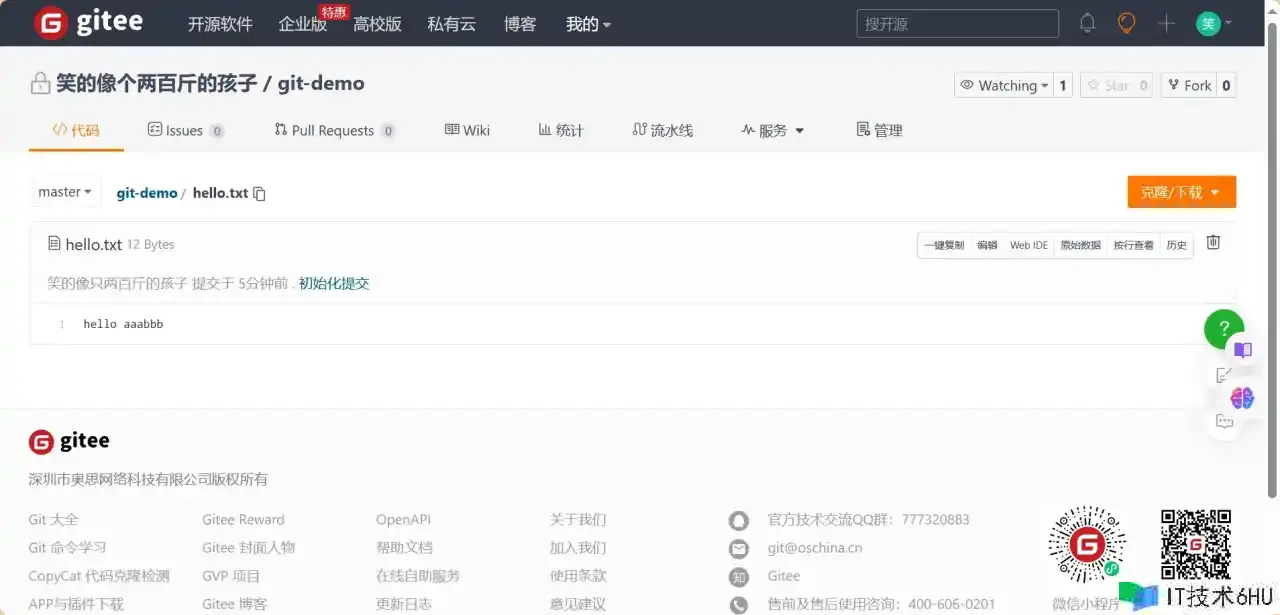
Task: Click the email envelope icon in footer
Action: 738,548
